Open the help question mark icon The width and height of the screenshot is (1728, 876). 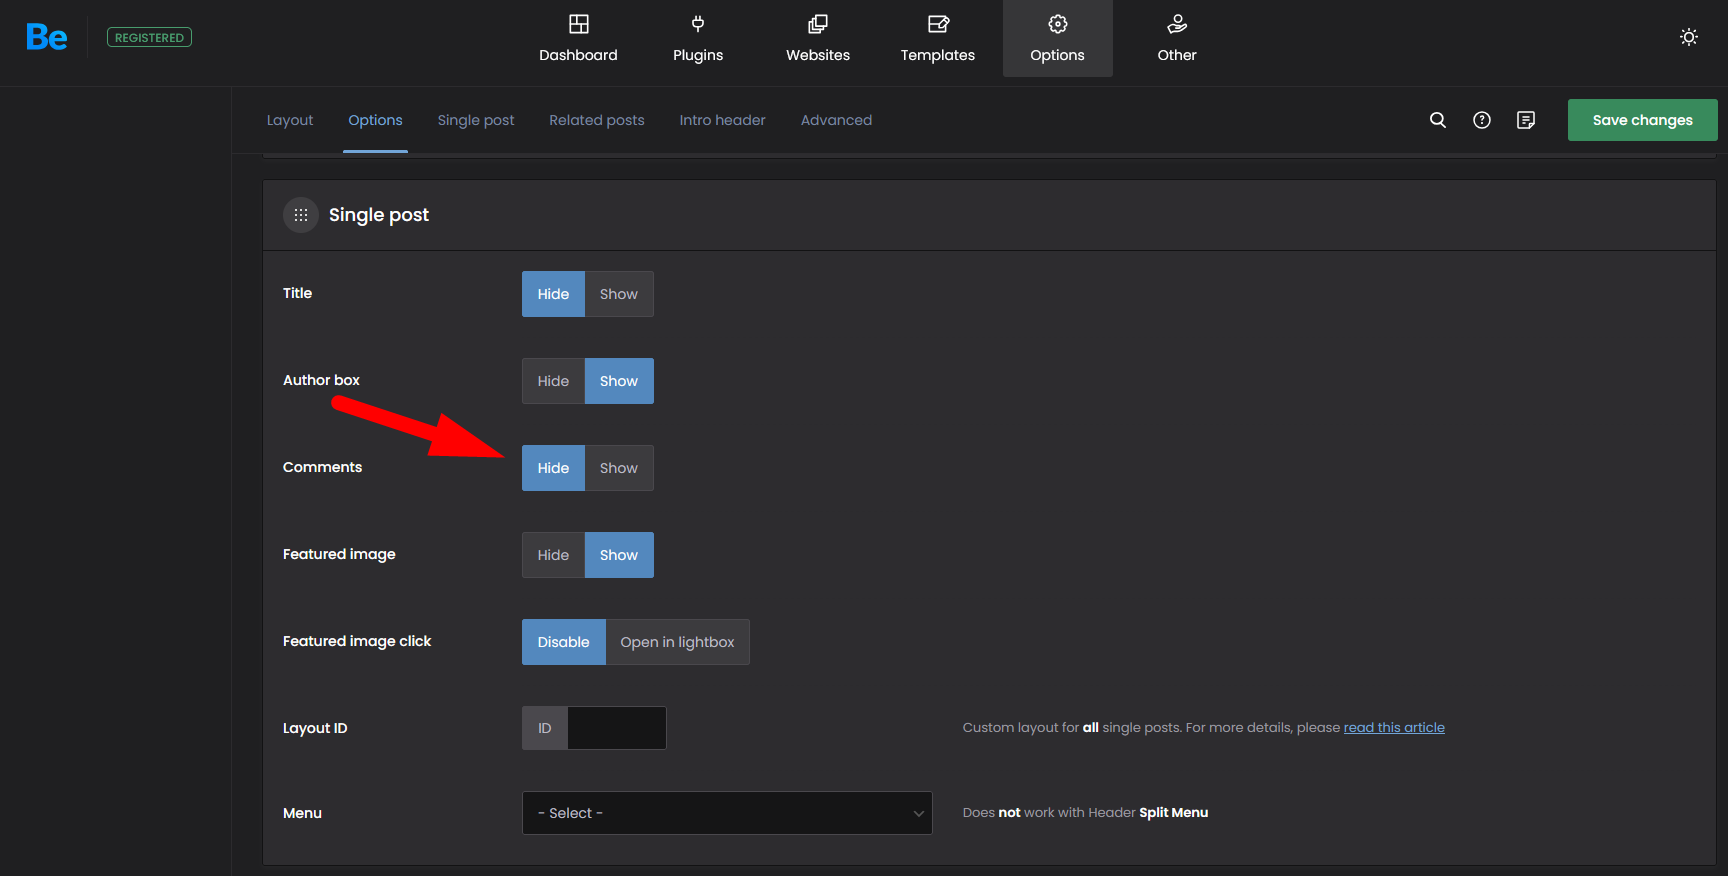coord(1481,120)
